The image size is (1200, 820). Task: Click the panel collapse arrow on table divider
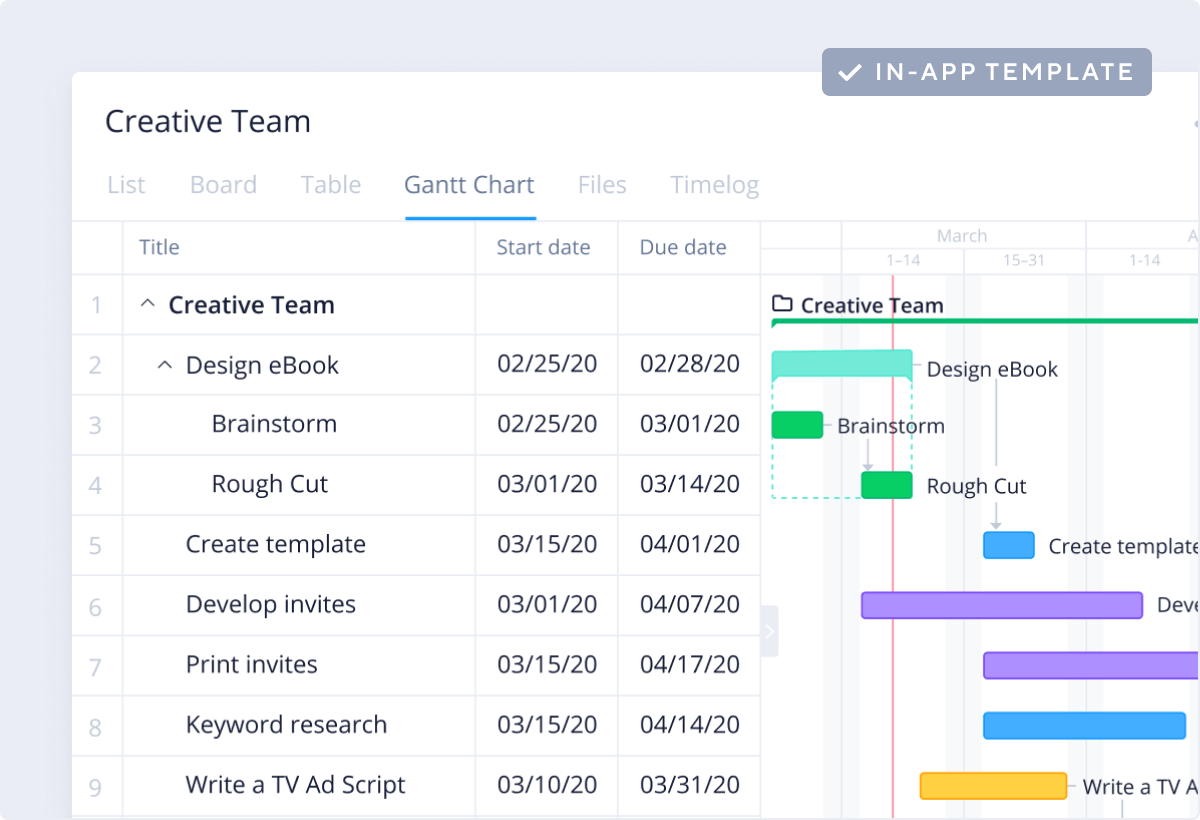(x=769, y=631)
